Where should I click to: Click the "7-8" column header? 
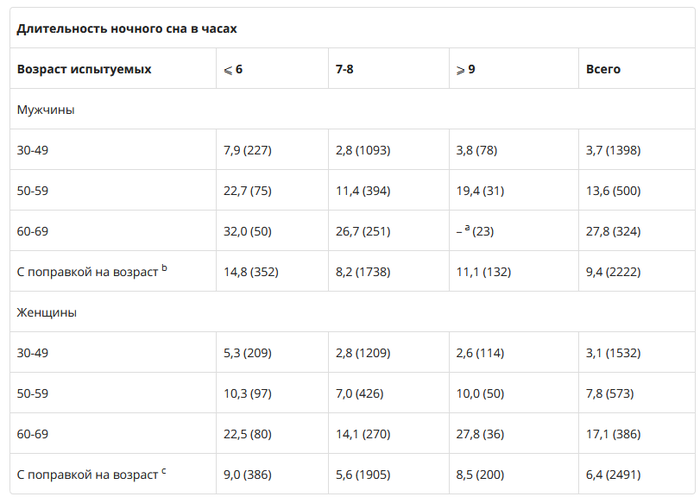click(345, 69)
